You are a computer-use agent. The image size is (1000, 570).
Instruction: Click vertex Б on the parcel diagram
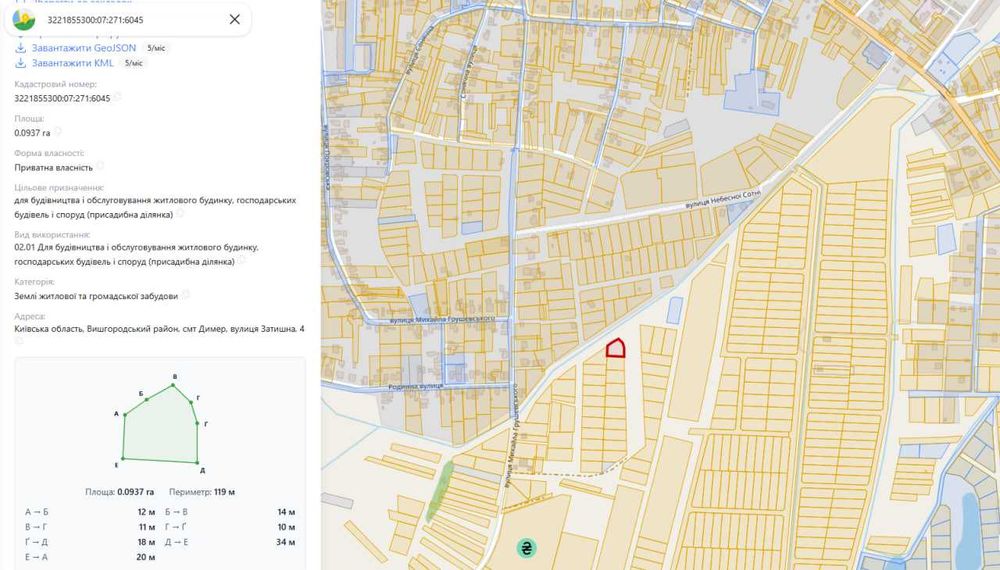point(147,400)
